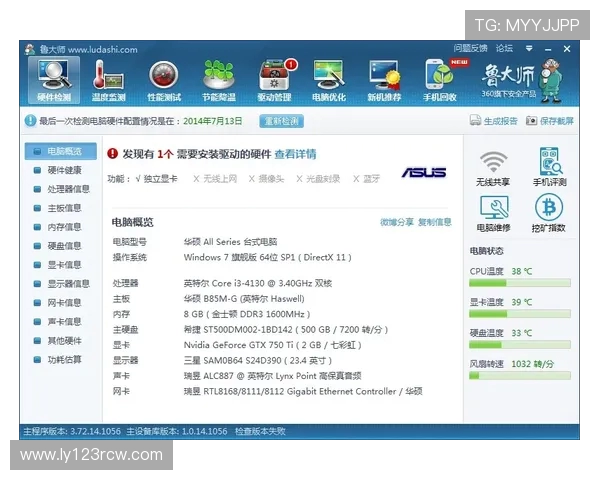Click the red warning icon beside driver notice
600x480 pixels.
[x=112, y=153]
